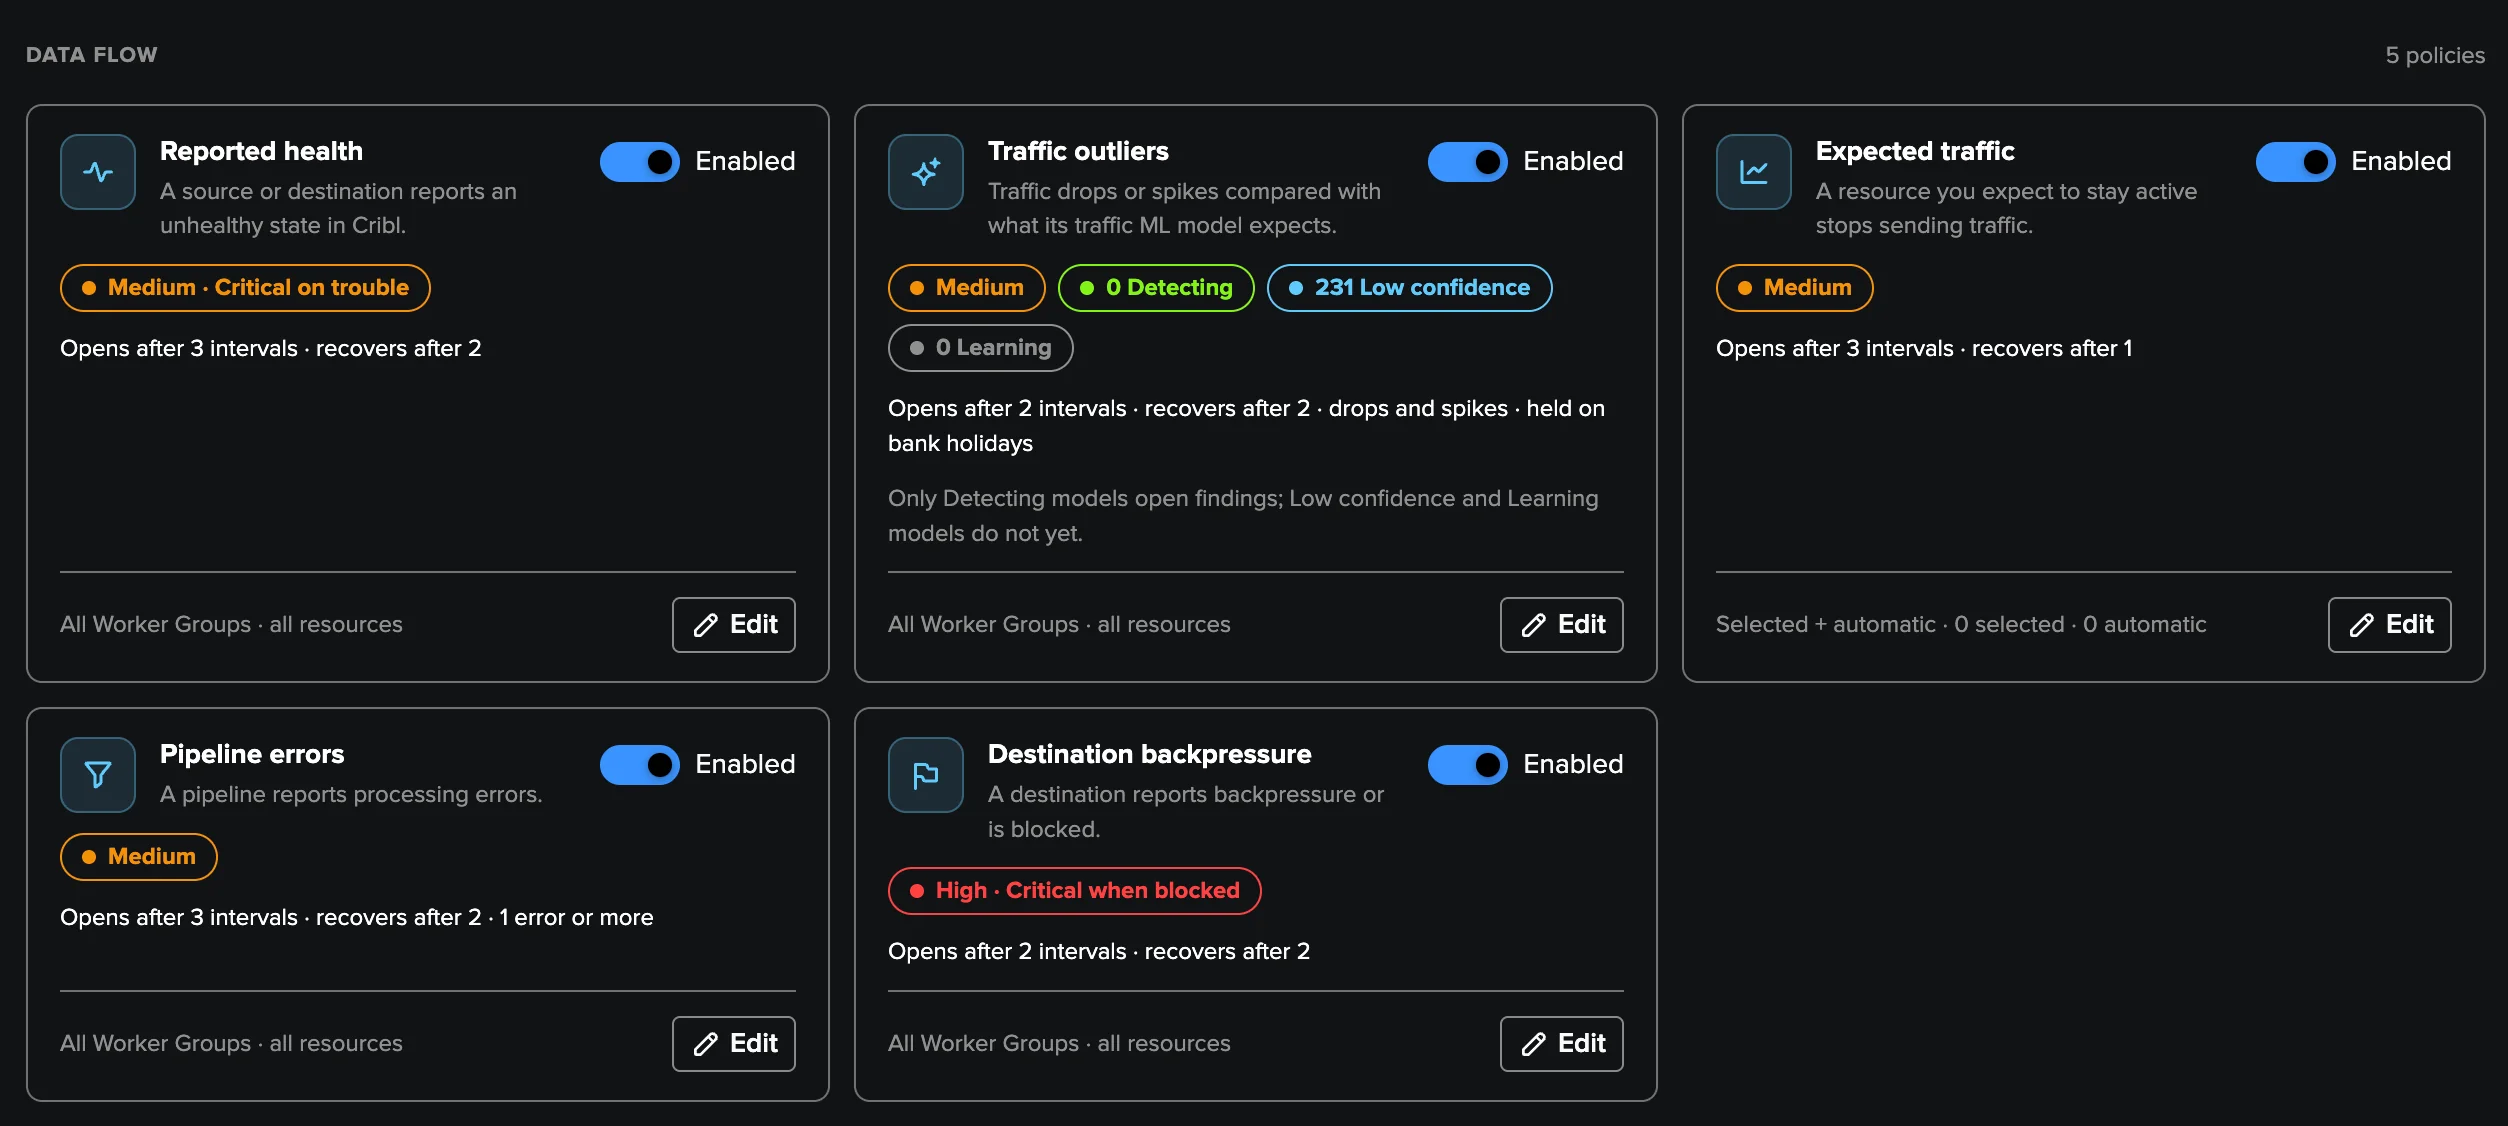This screenshot has width=2508, height=1126.
Task: Click 'Selected + automatic · 0 selected · 0 automatic'
Action: pyautogui.click(x=1961, y=625)
